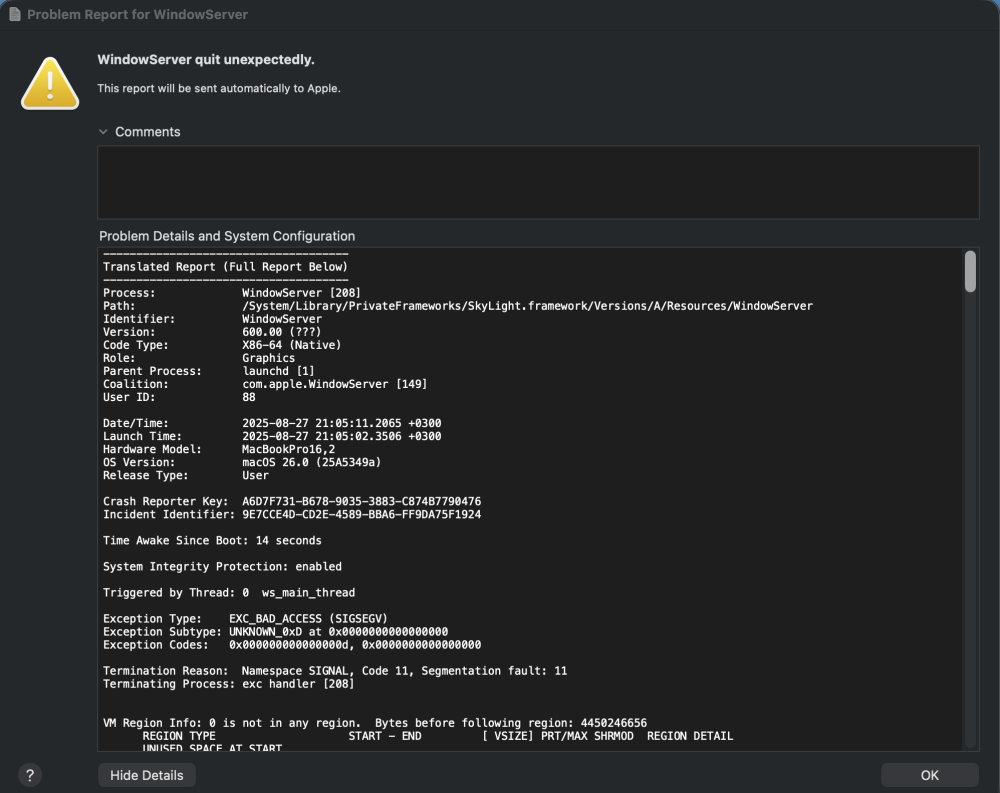
Task: Click the Identifier value 'WindowServer'
Action: tap(282, 319)
